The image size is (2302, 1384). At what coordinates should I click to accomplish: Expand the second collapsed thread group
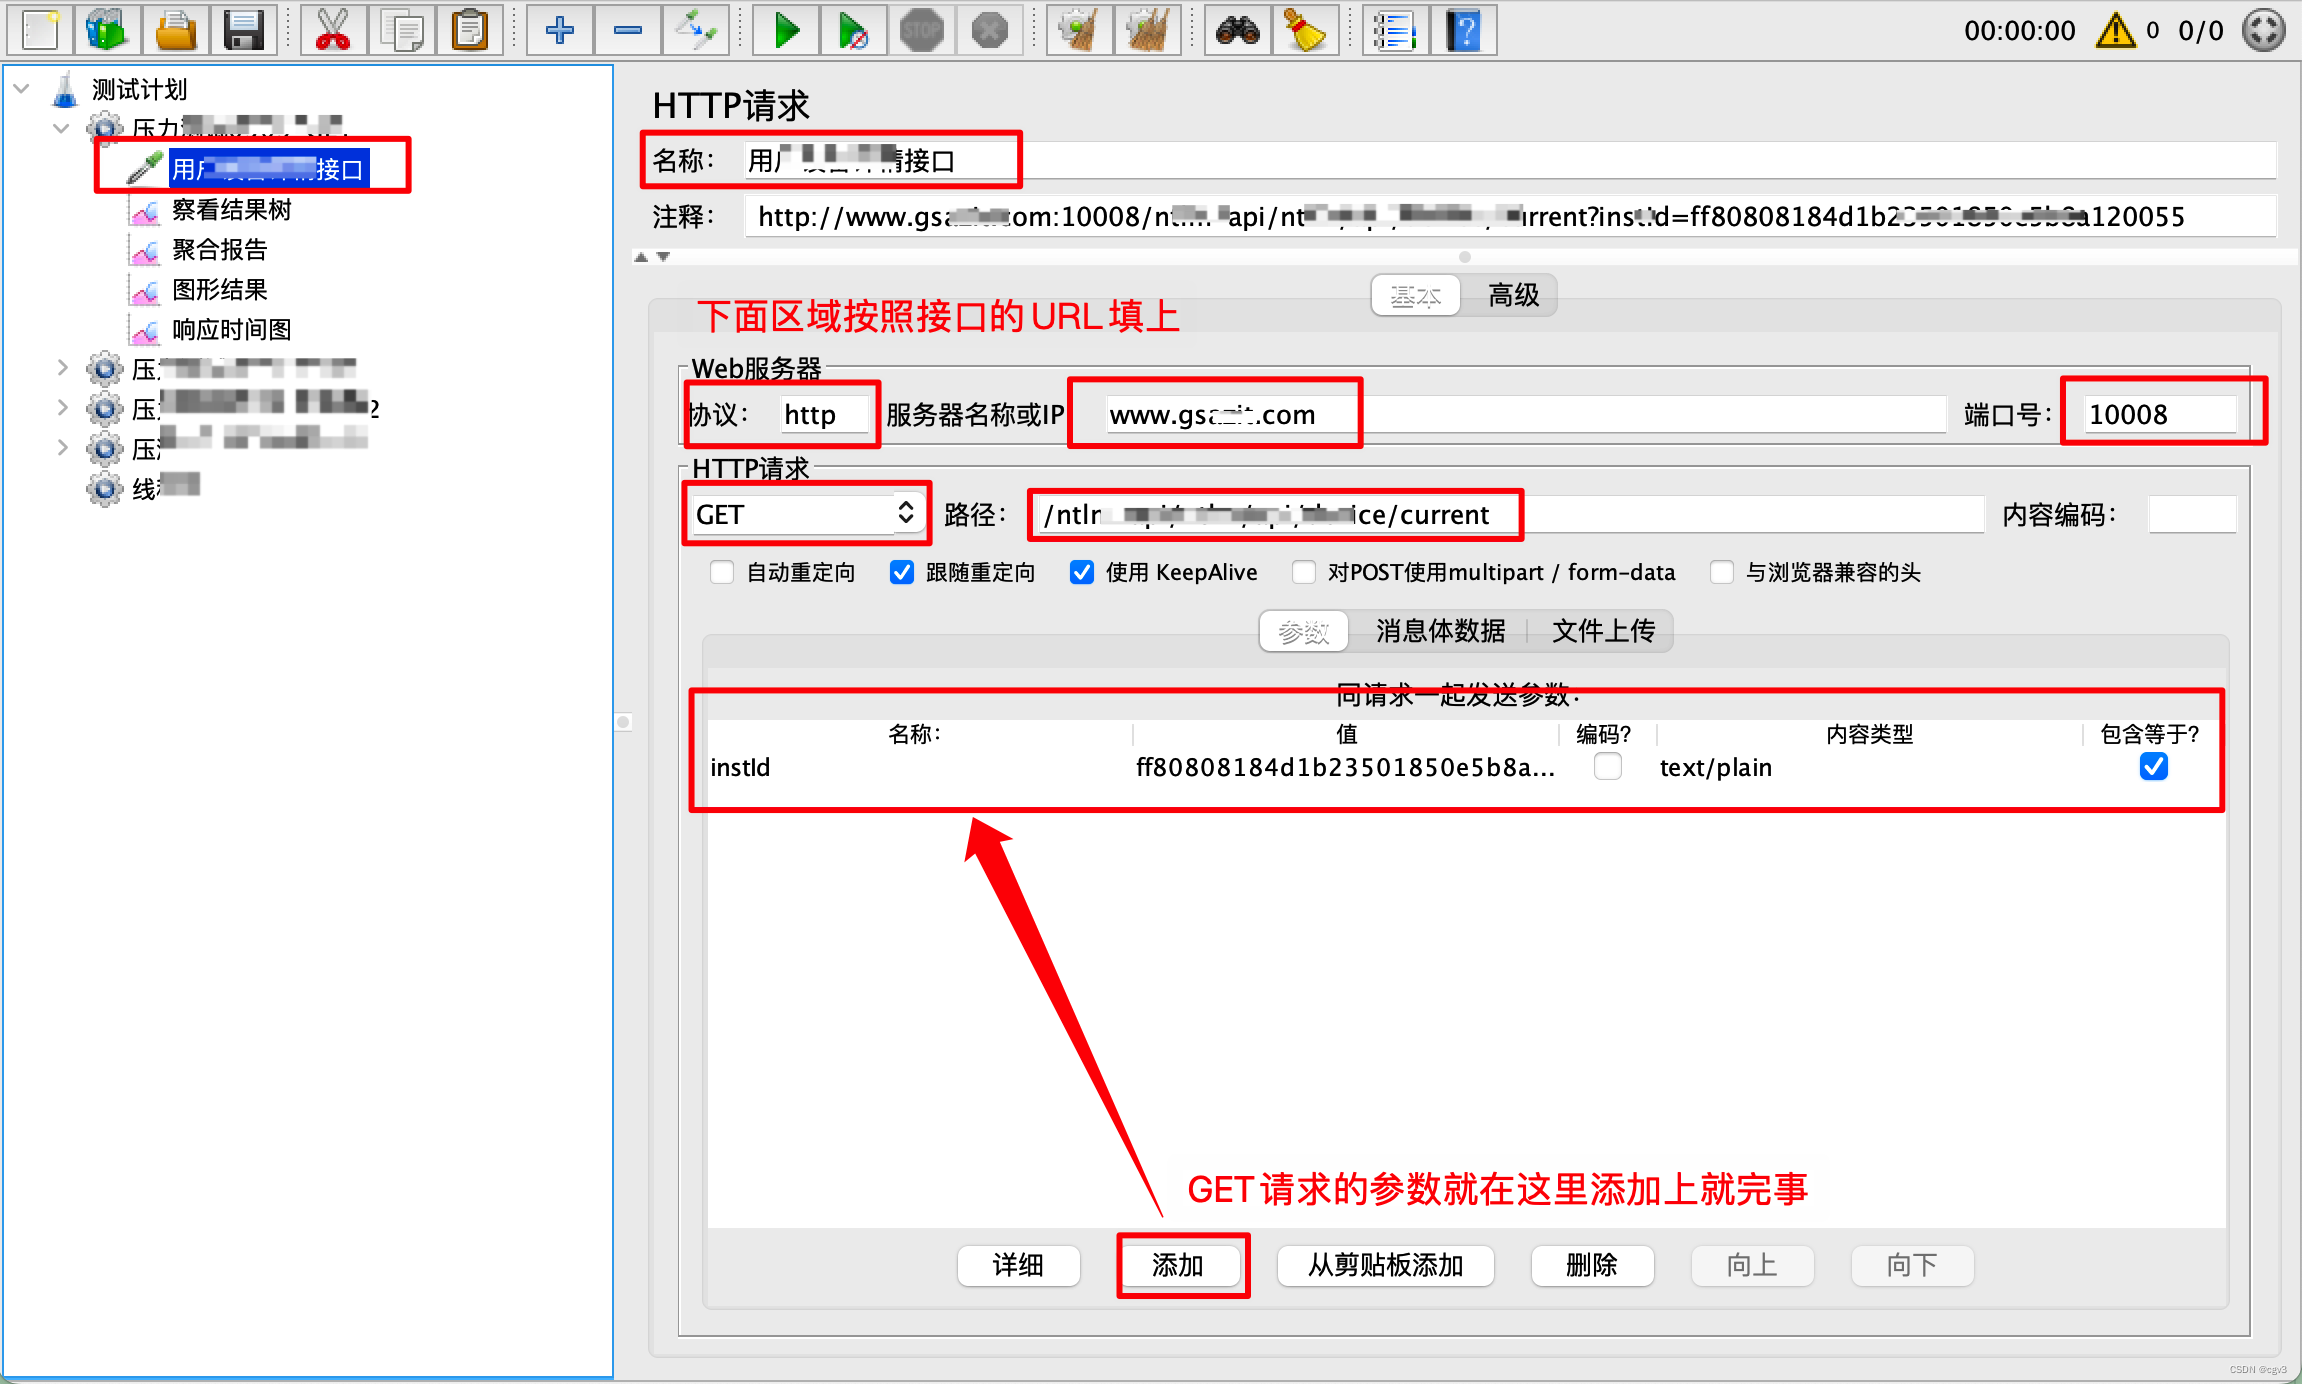tap(62, 408)
